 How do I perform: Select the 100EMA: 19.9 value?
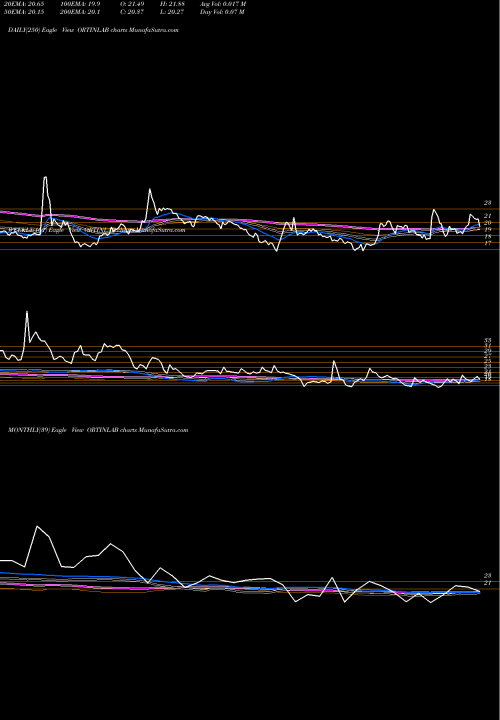click(x=79, y=4)
